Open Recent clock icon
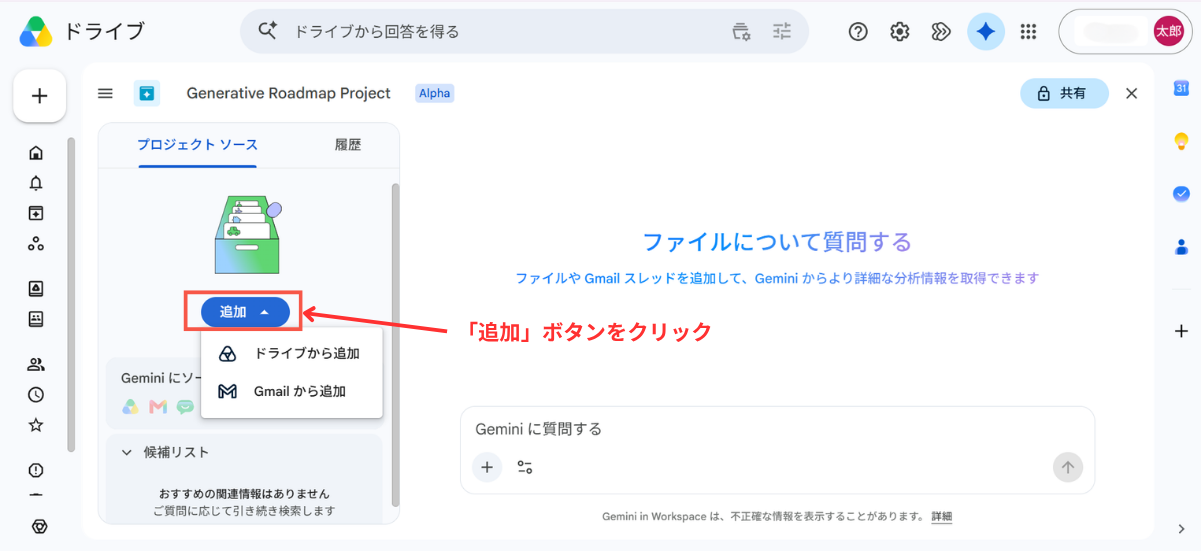 [36, 394]
